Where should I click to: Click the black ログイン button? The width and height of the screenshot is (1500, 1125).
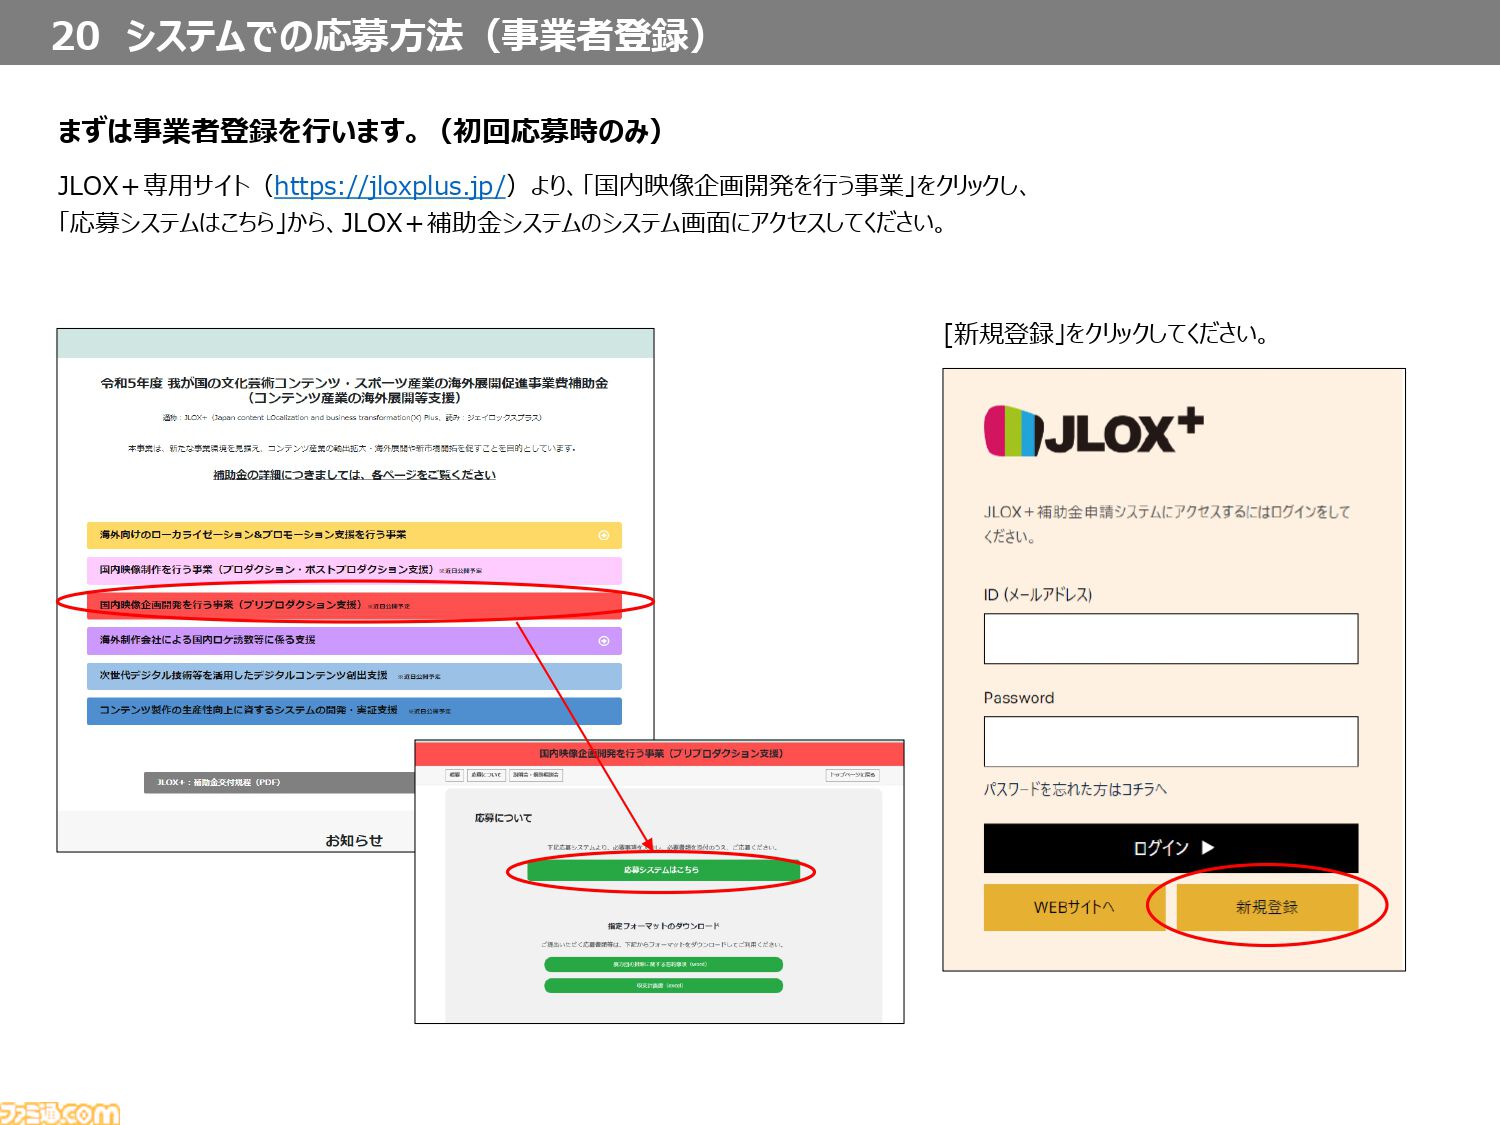(x=1171, y=848)
